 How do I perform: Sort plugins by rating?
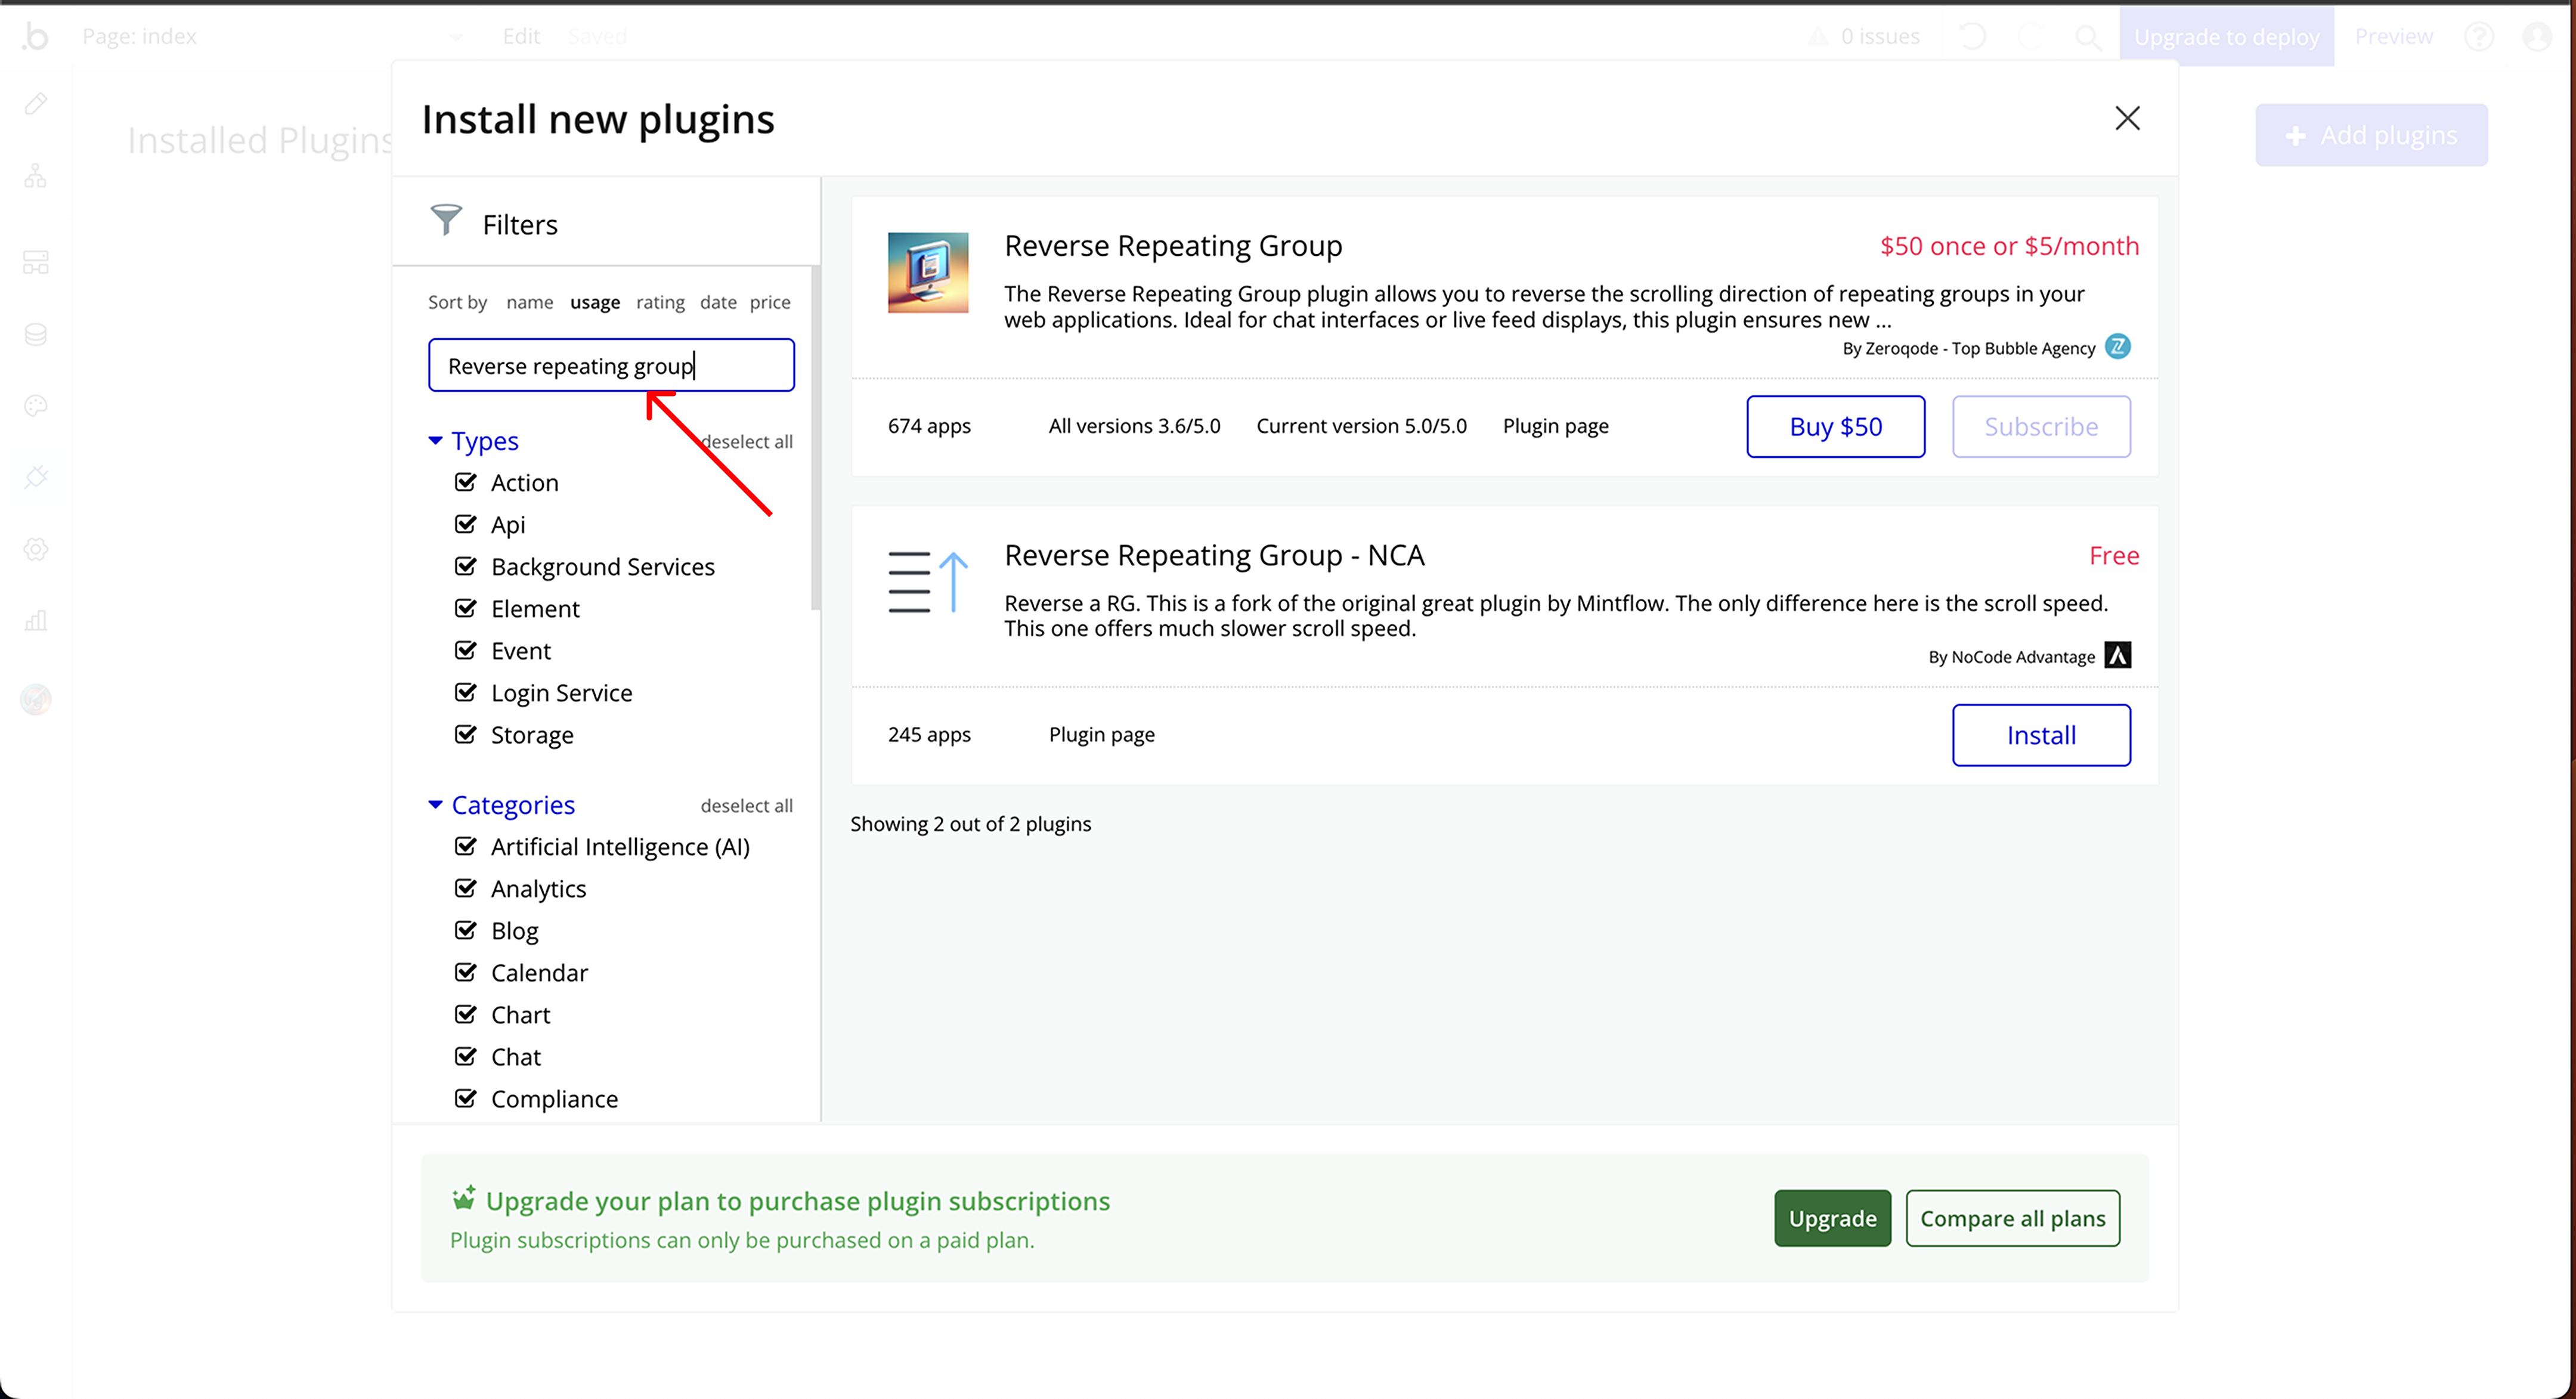(x=660, y=302)
